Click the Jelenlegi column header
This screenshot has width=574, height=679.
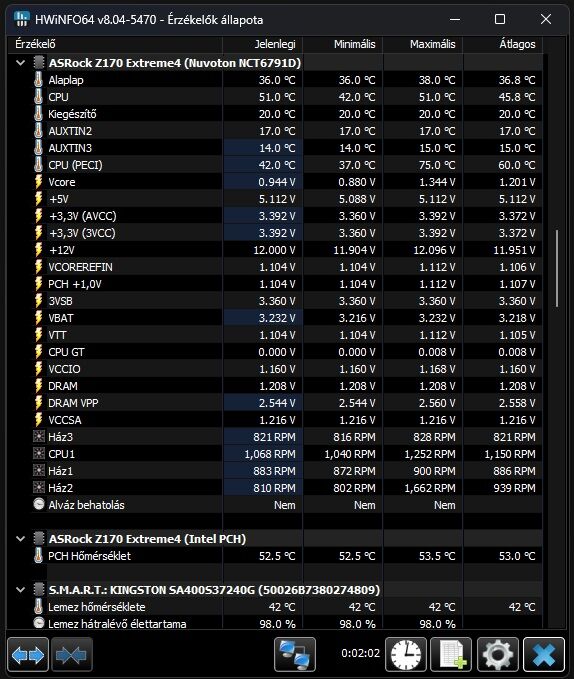click(262, 44)
